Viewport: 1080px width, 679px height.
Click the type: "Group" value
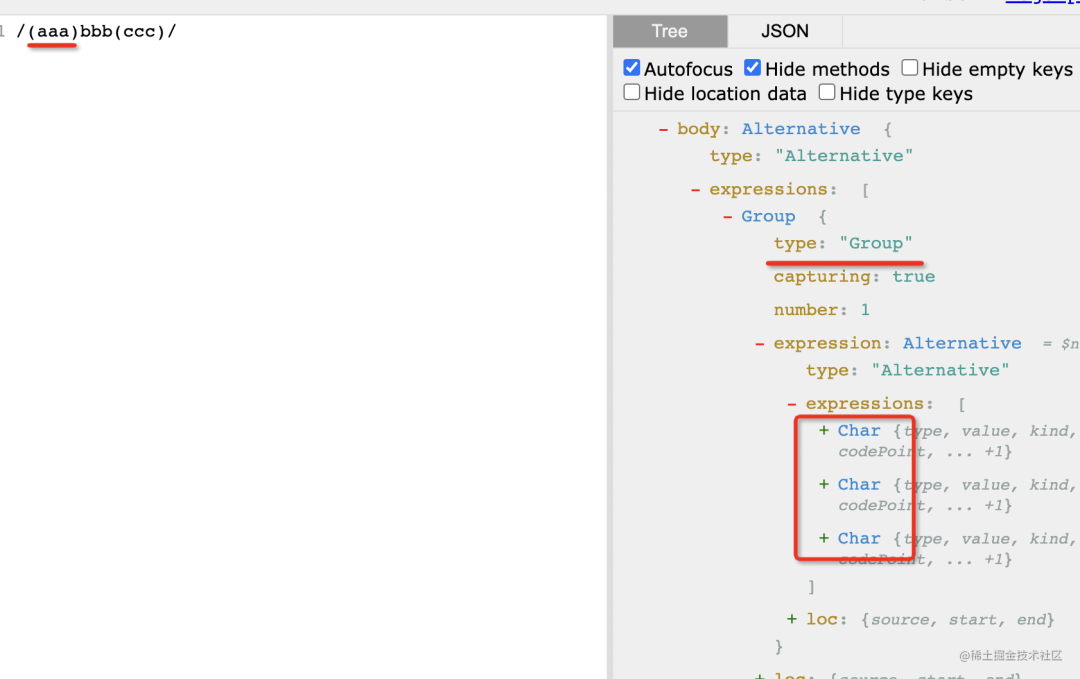(875, 243)
